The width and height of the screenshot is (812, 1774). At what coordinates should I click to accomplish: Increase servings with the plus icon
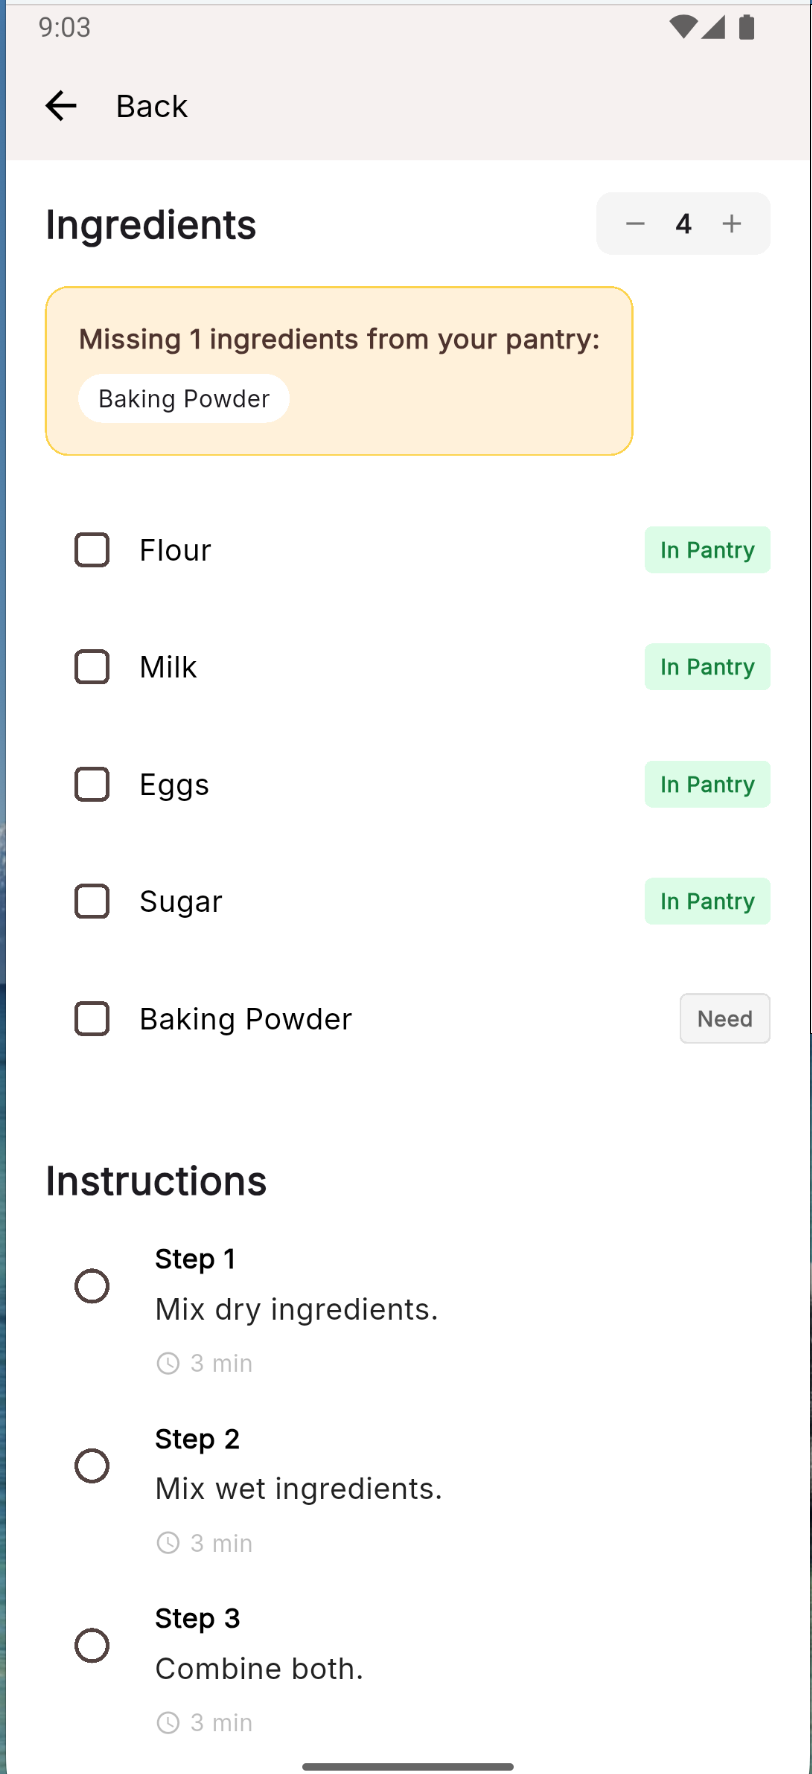point(732,224)
